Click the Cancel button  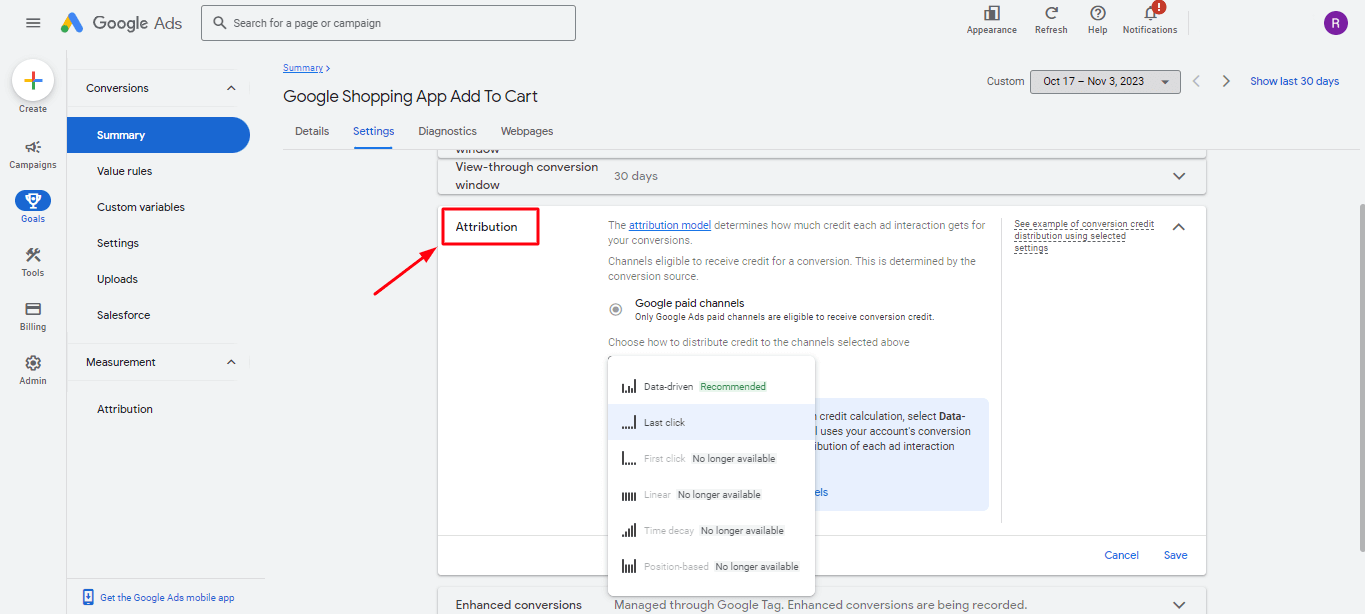[x=1121, y=555]
